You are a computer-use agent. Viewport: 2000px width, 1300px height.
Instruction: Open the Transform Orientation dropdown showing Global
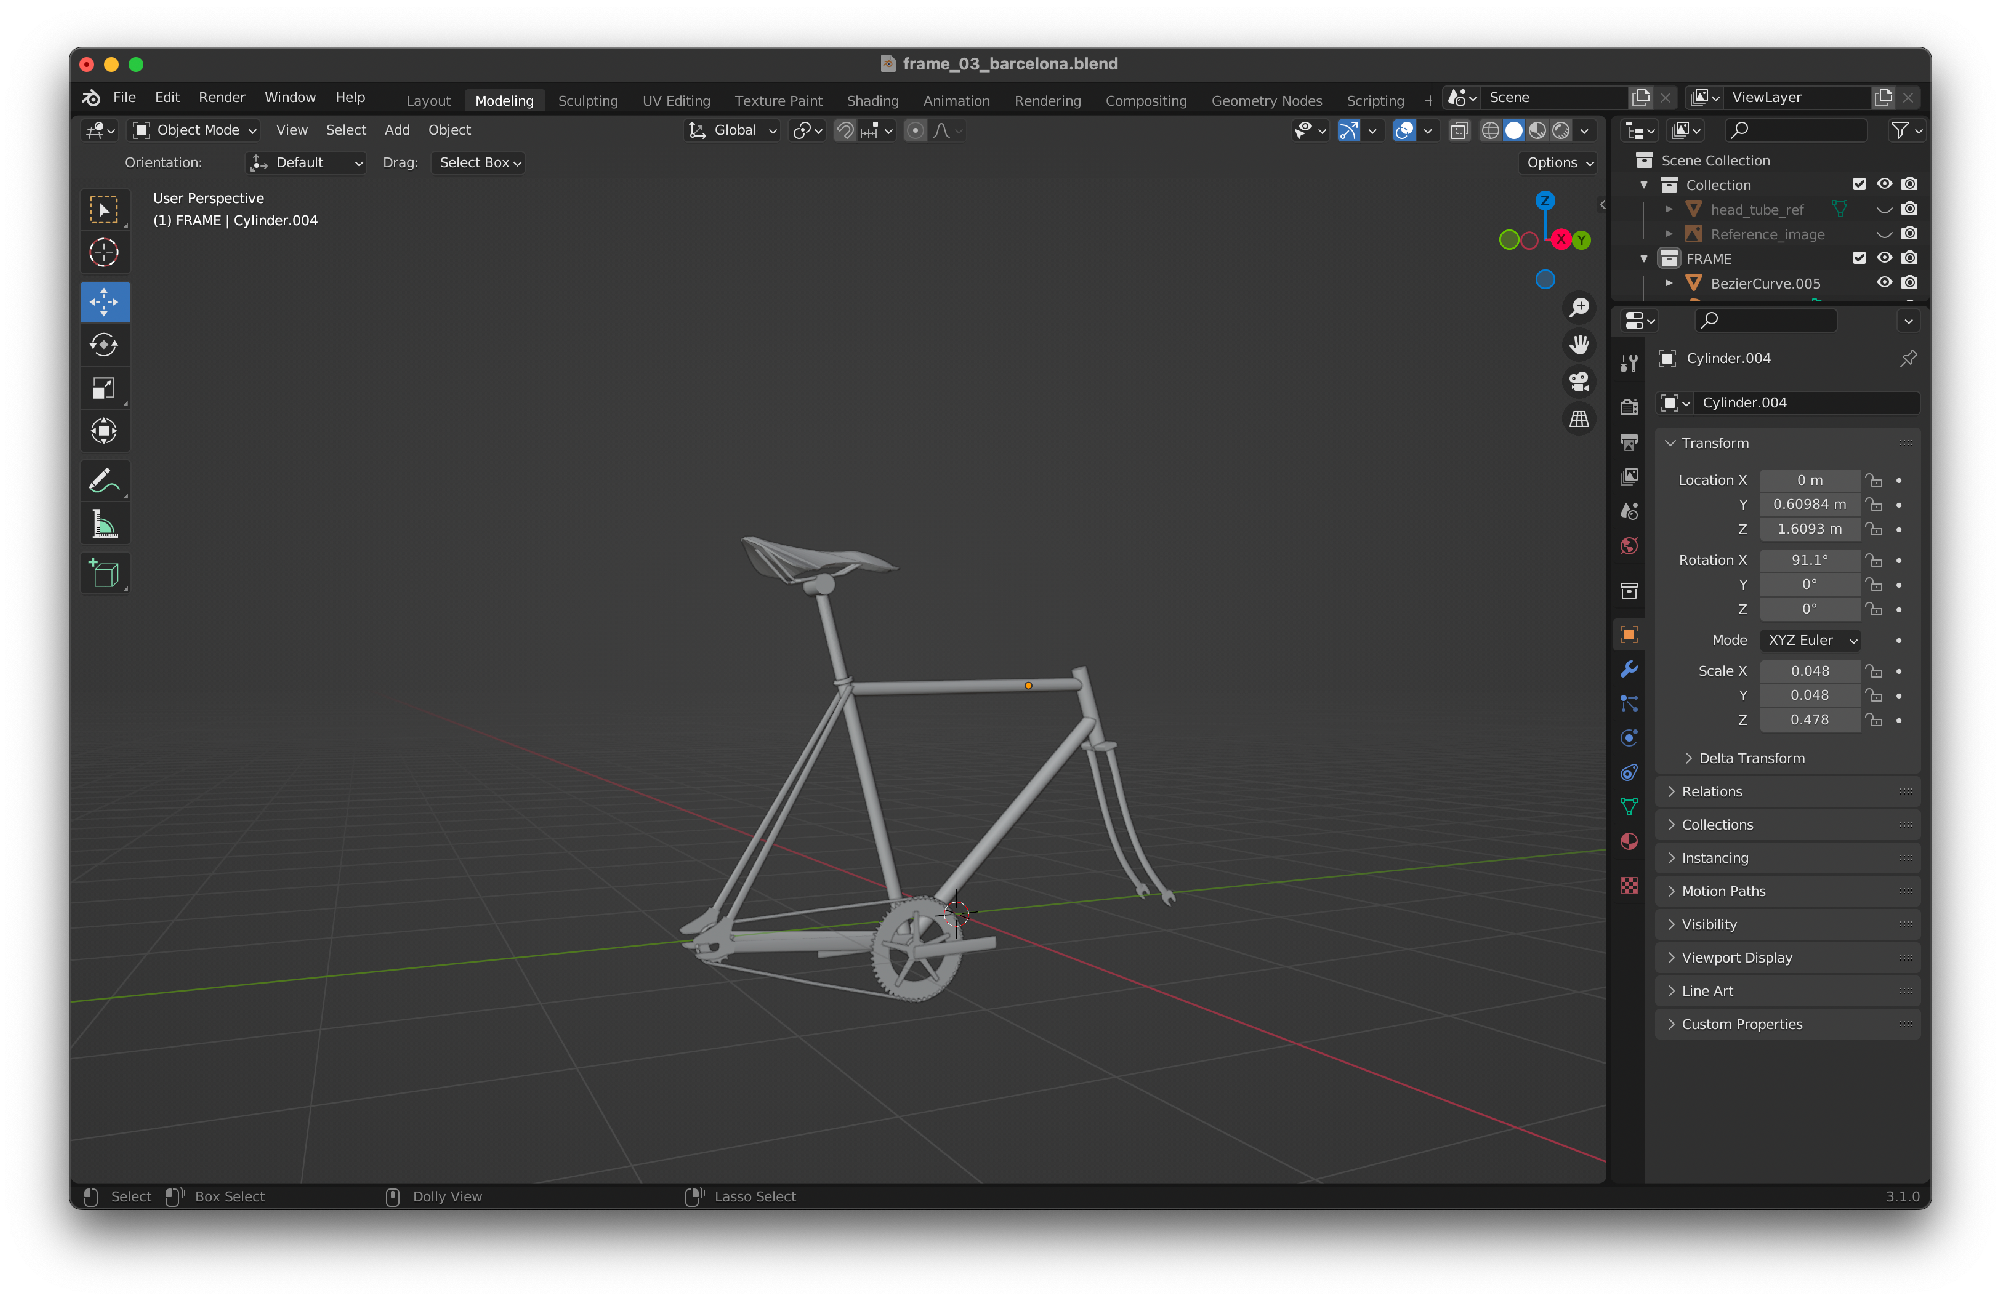pos(732,130)
